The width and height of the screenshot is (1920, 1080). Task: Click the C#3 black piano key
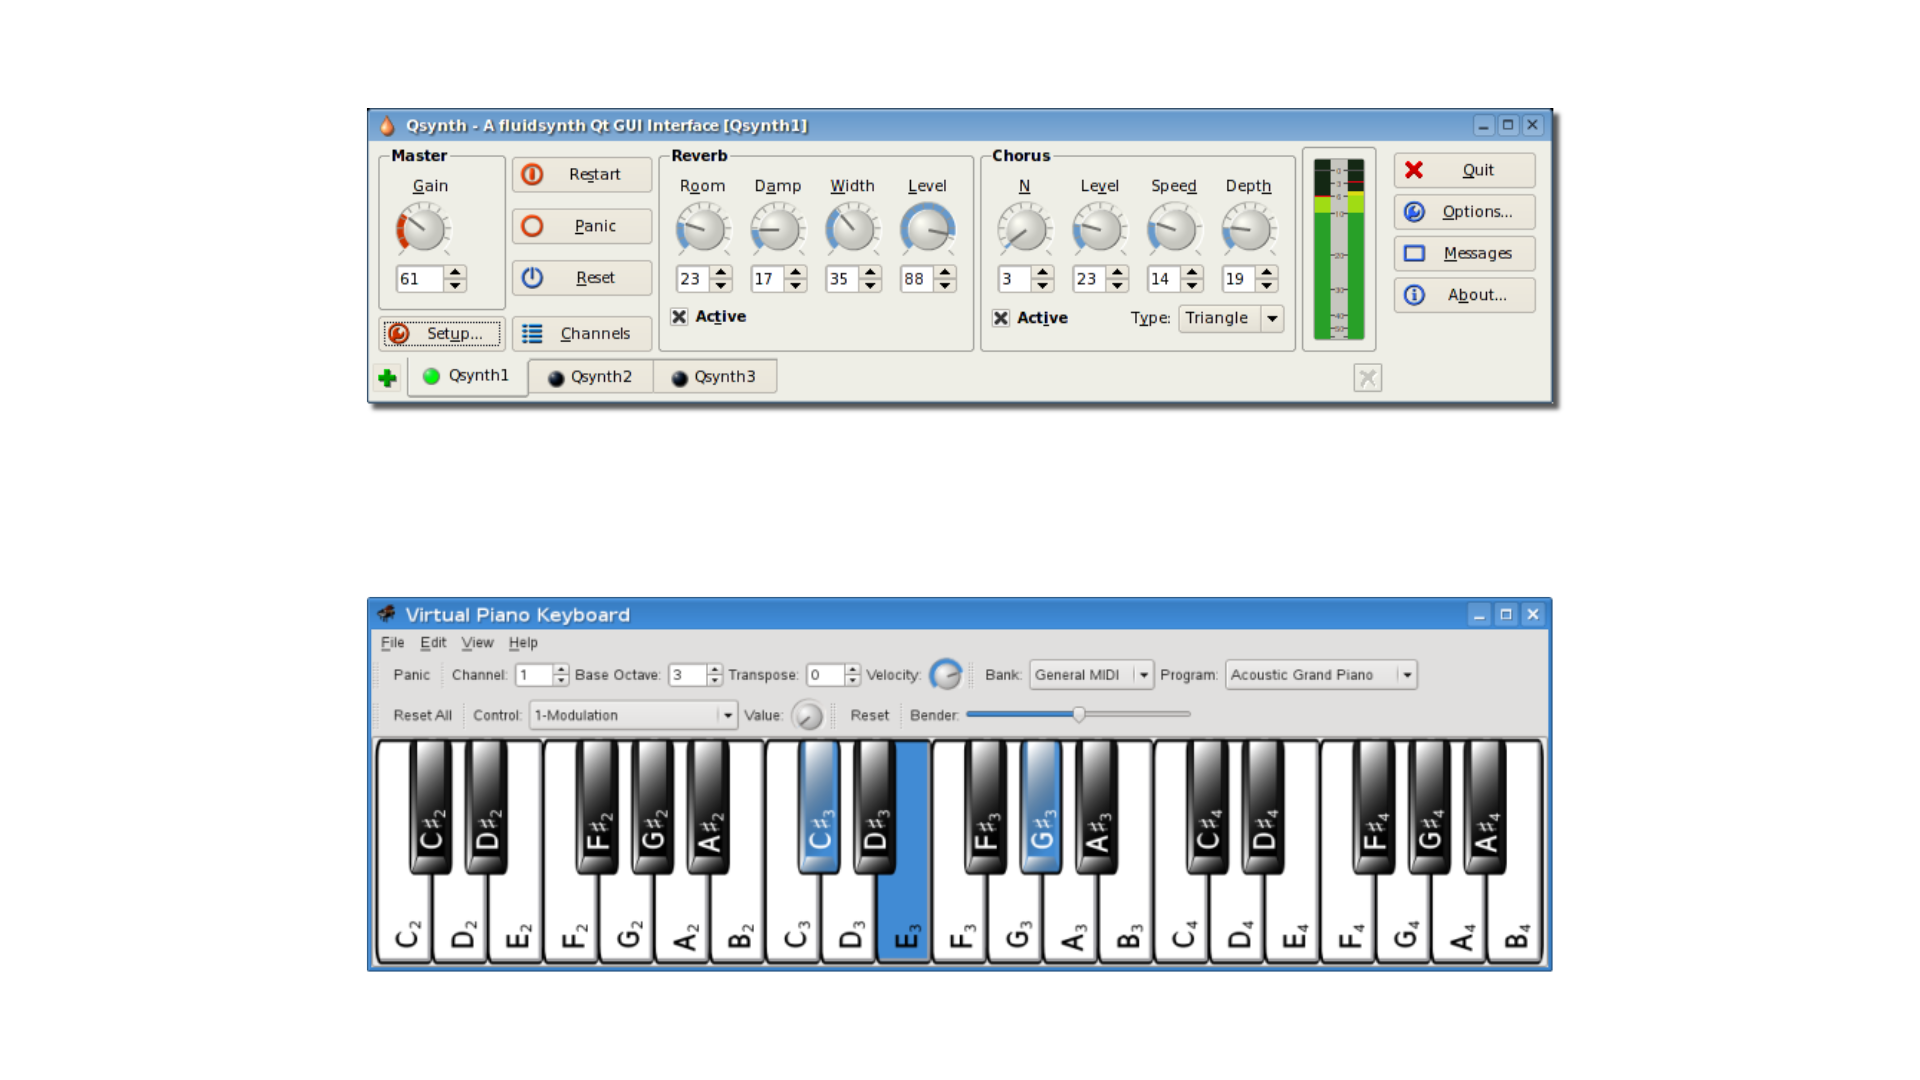click(x=819, y=805)
